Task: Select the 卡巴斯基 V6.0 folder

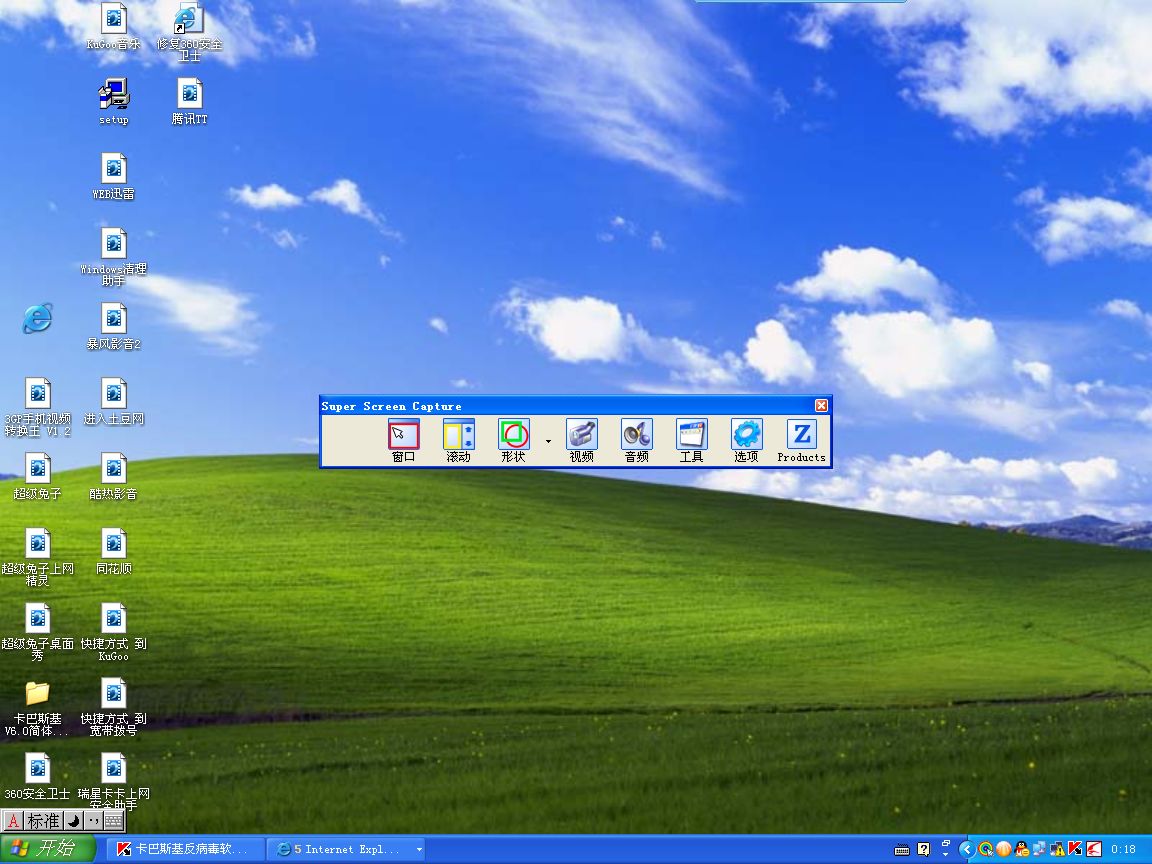Action: [37, 708]
